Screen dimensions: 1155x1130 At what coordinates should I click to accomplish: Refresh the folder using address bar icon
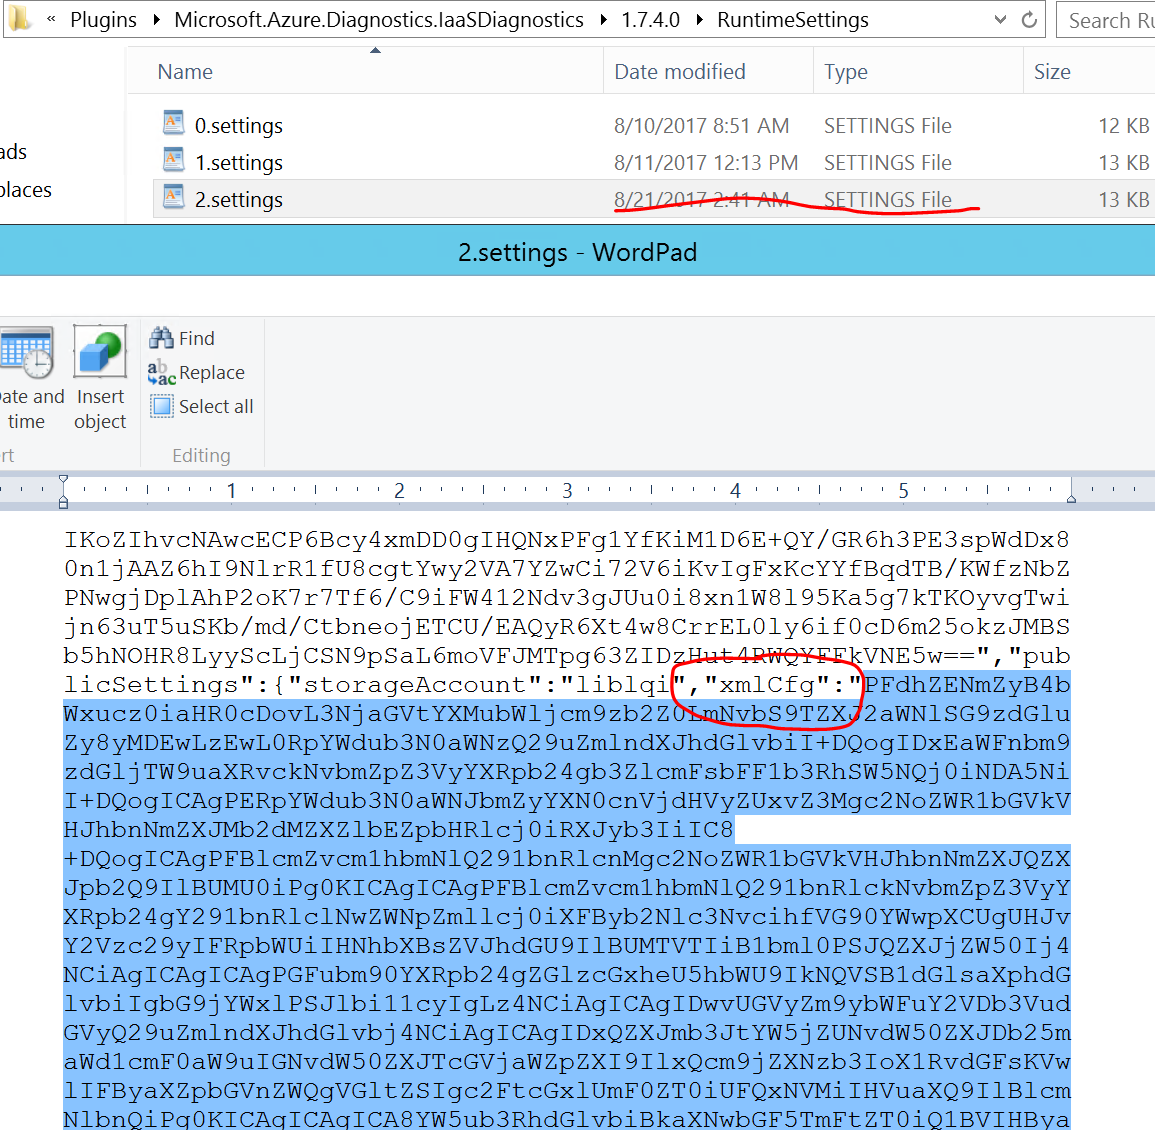pyautogui.click(x=1029, y=20)
